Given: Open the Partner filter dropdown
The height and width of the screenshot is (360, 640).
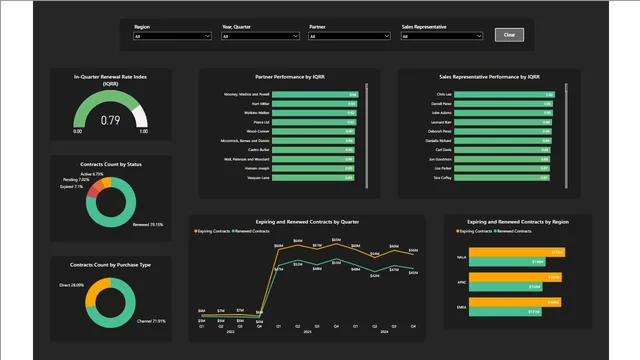Looking at the screenshot, I should tap(349, 36).
